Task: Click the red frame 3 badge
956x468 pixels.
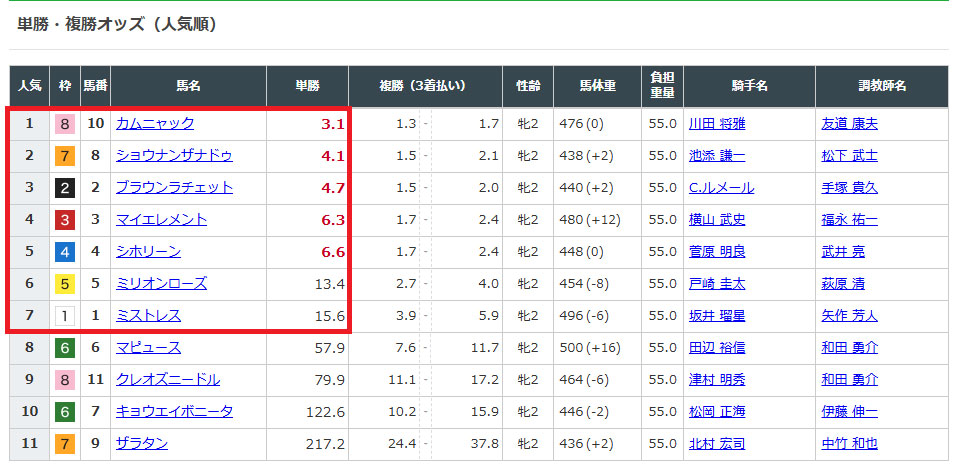Action: click(64, 219)
